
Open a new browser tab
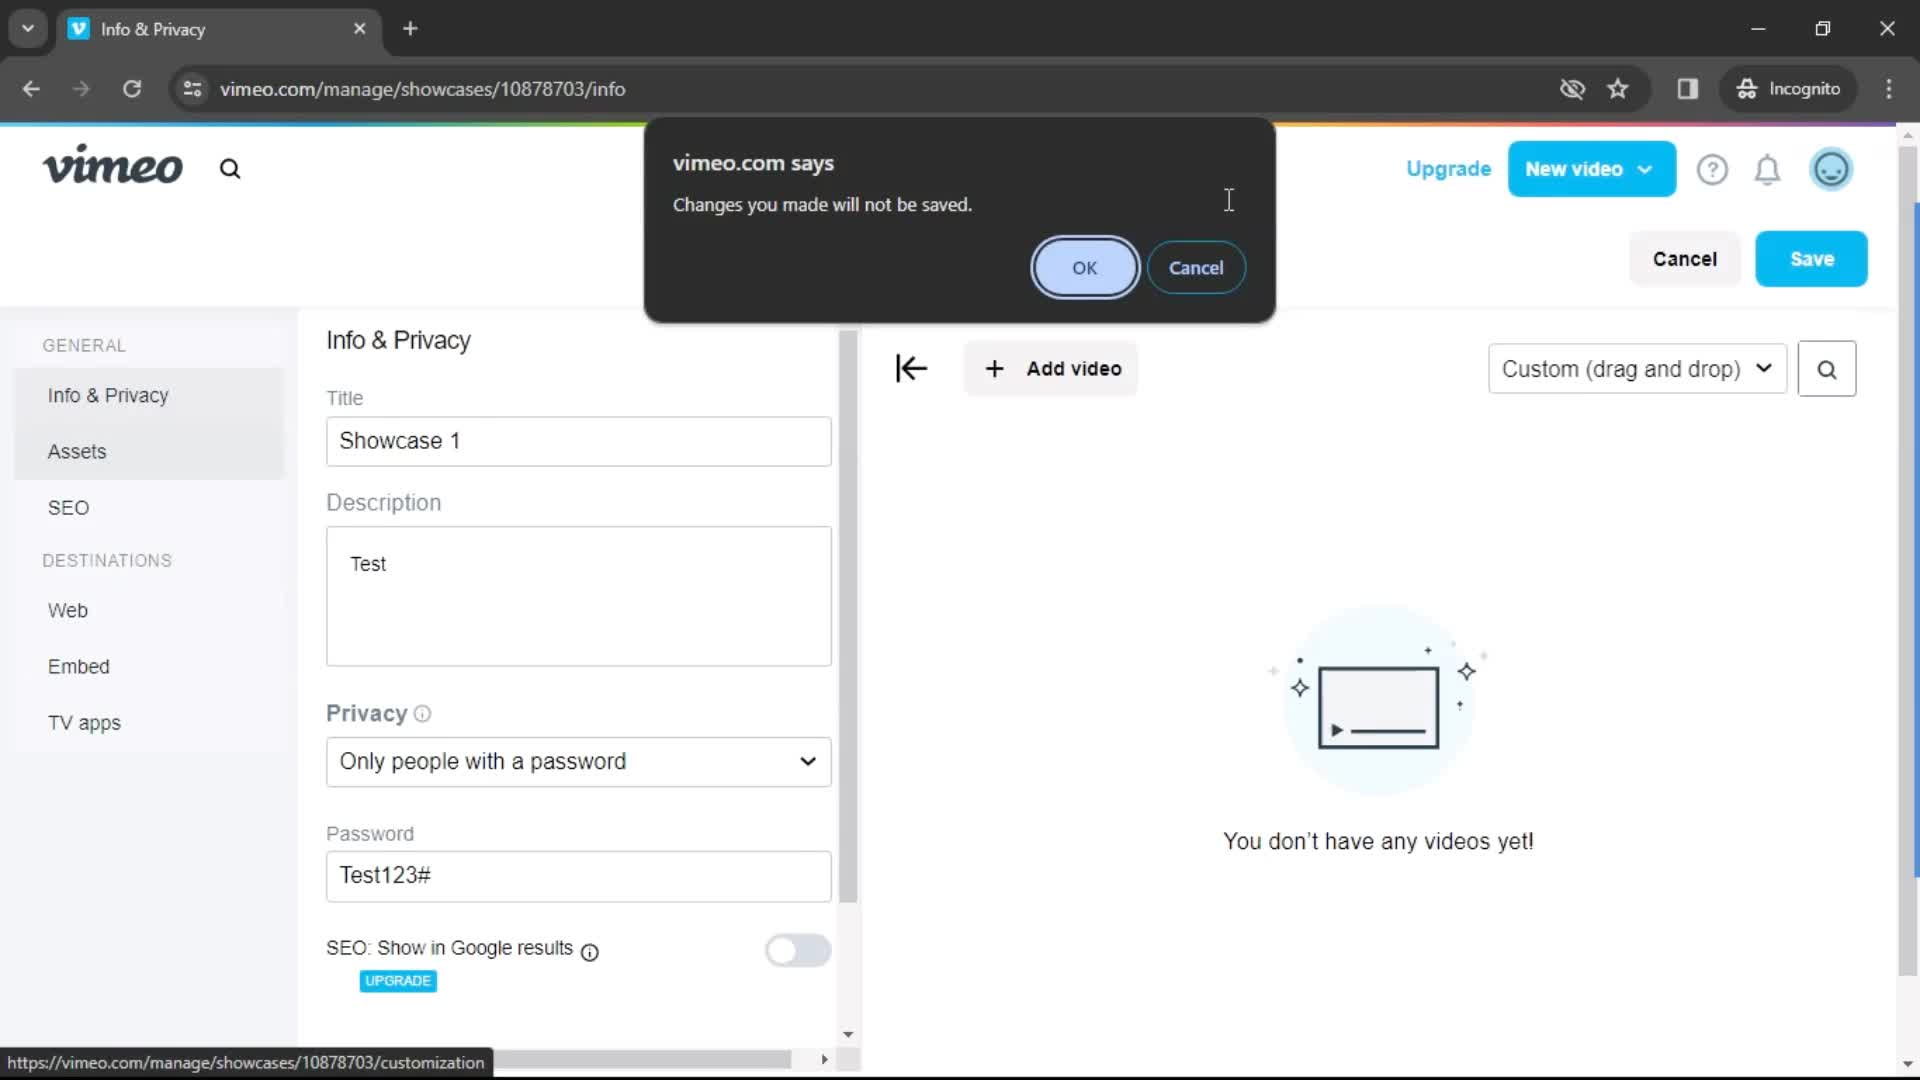coord(410,29)
